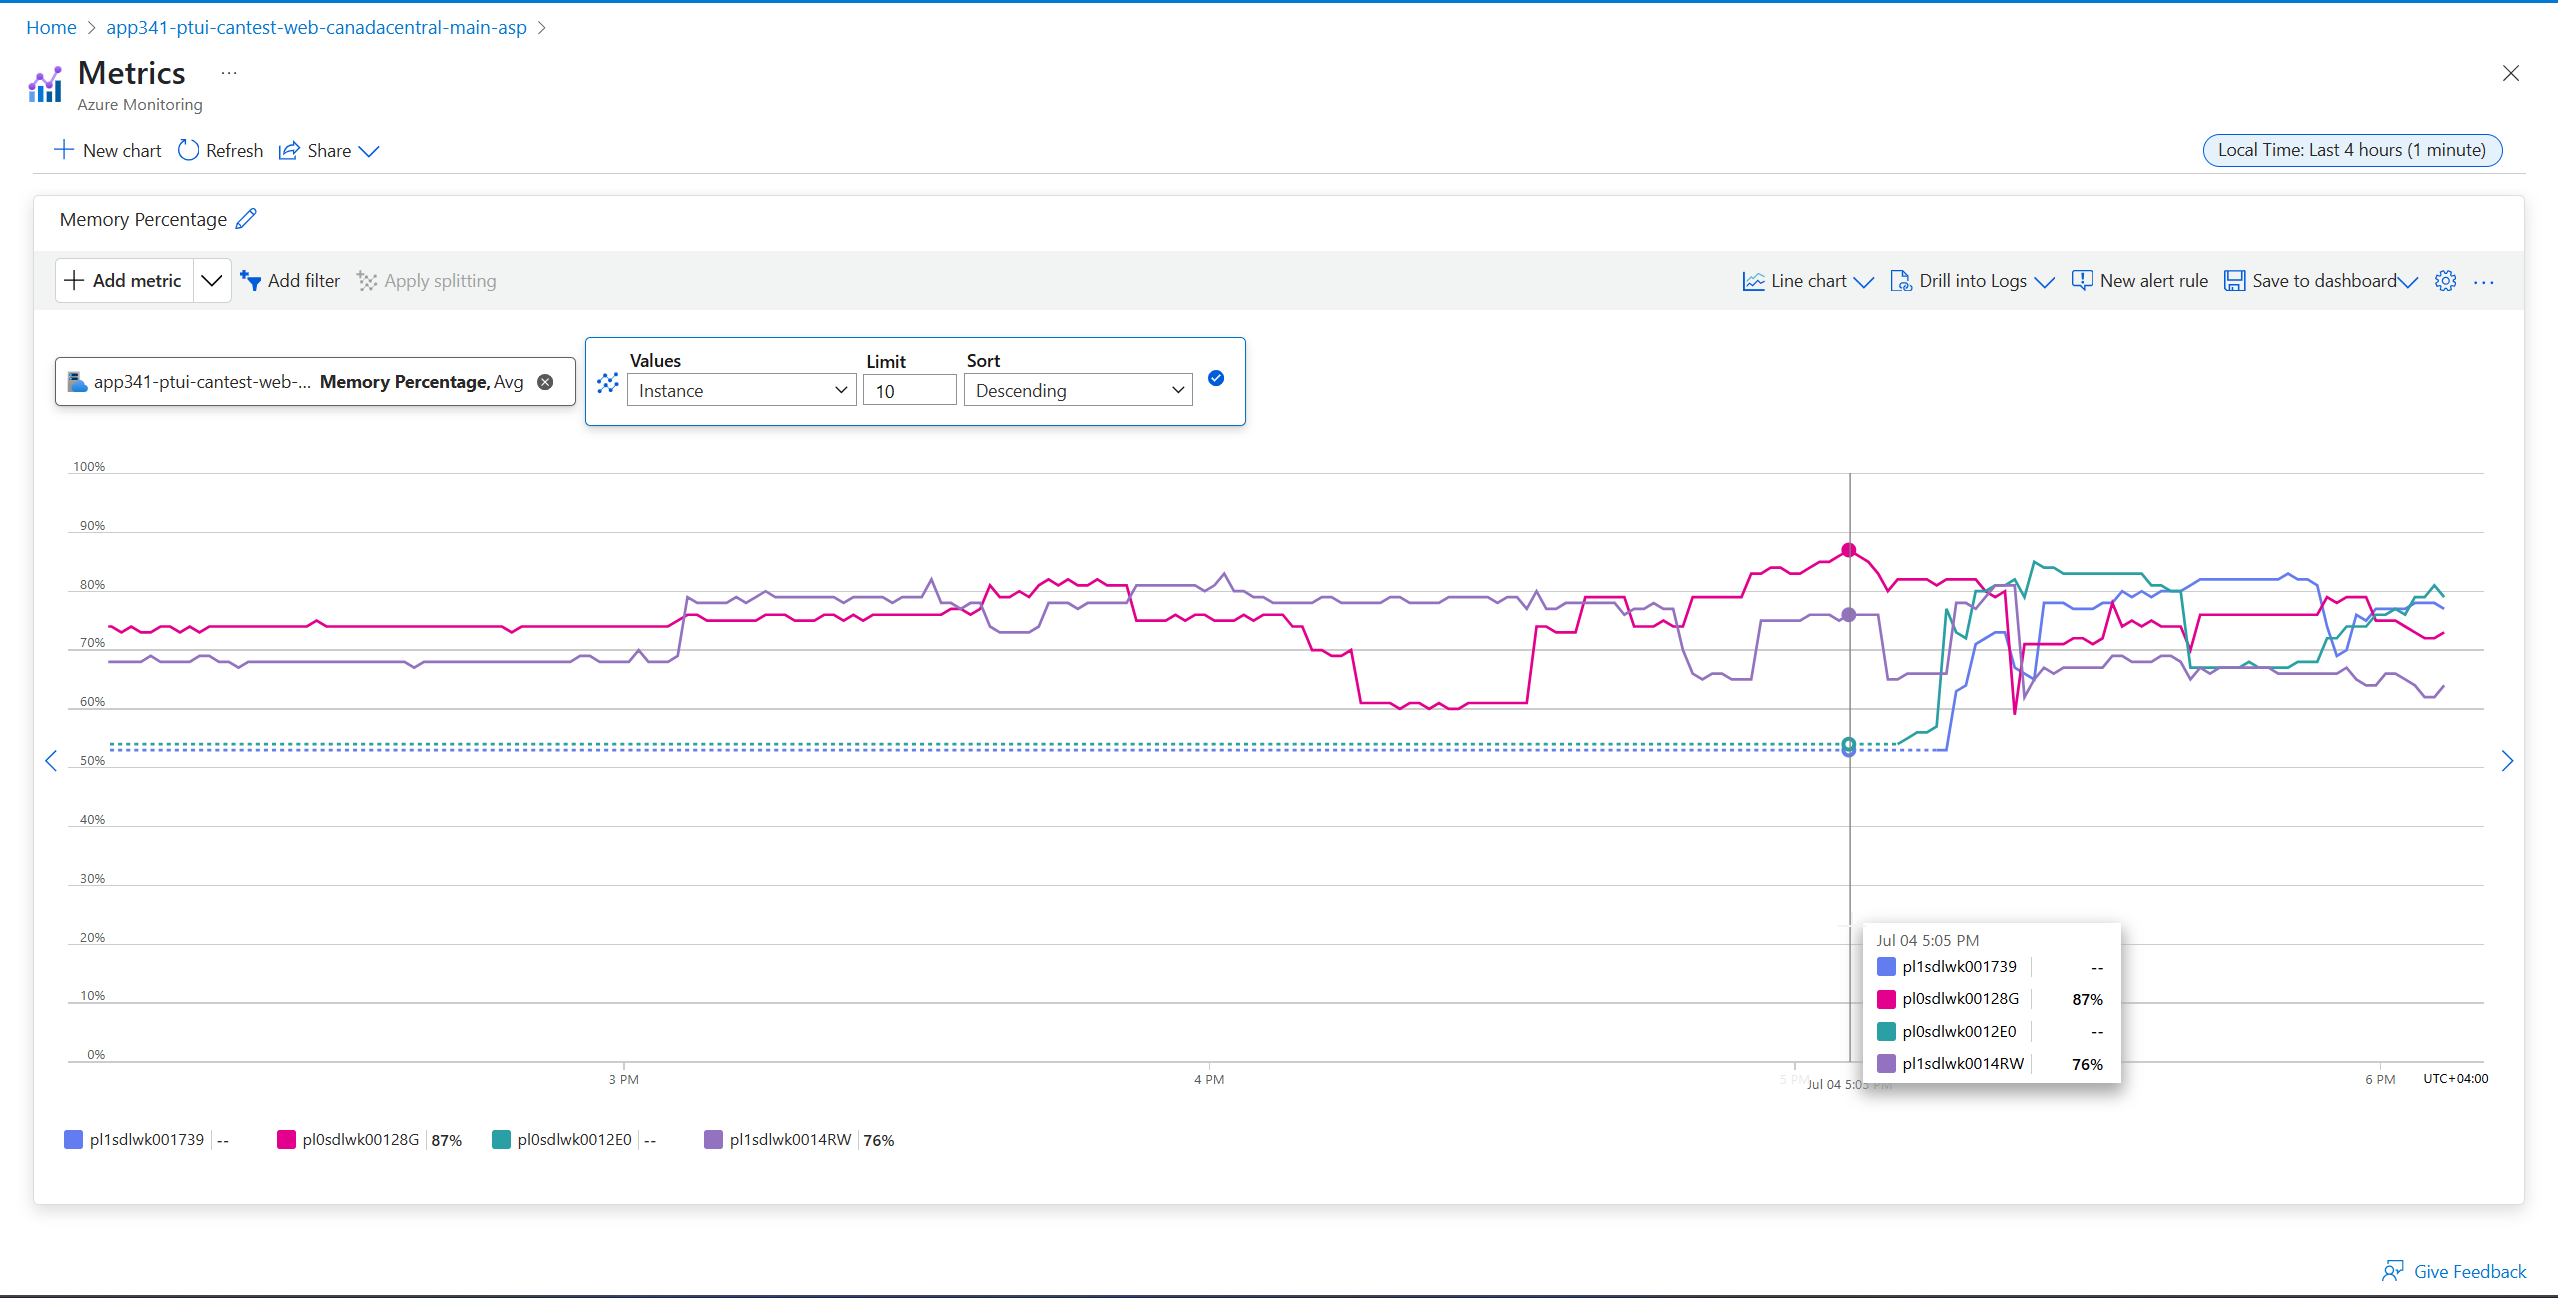Open chart settings gear icon
This screenshot has width=2558, height=1298.
(x=2445, y=281)
